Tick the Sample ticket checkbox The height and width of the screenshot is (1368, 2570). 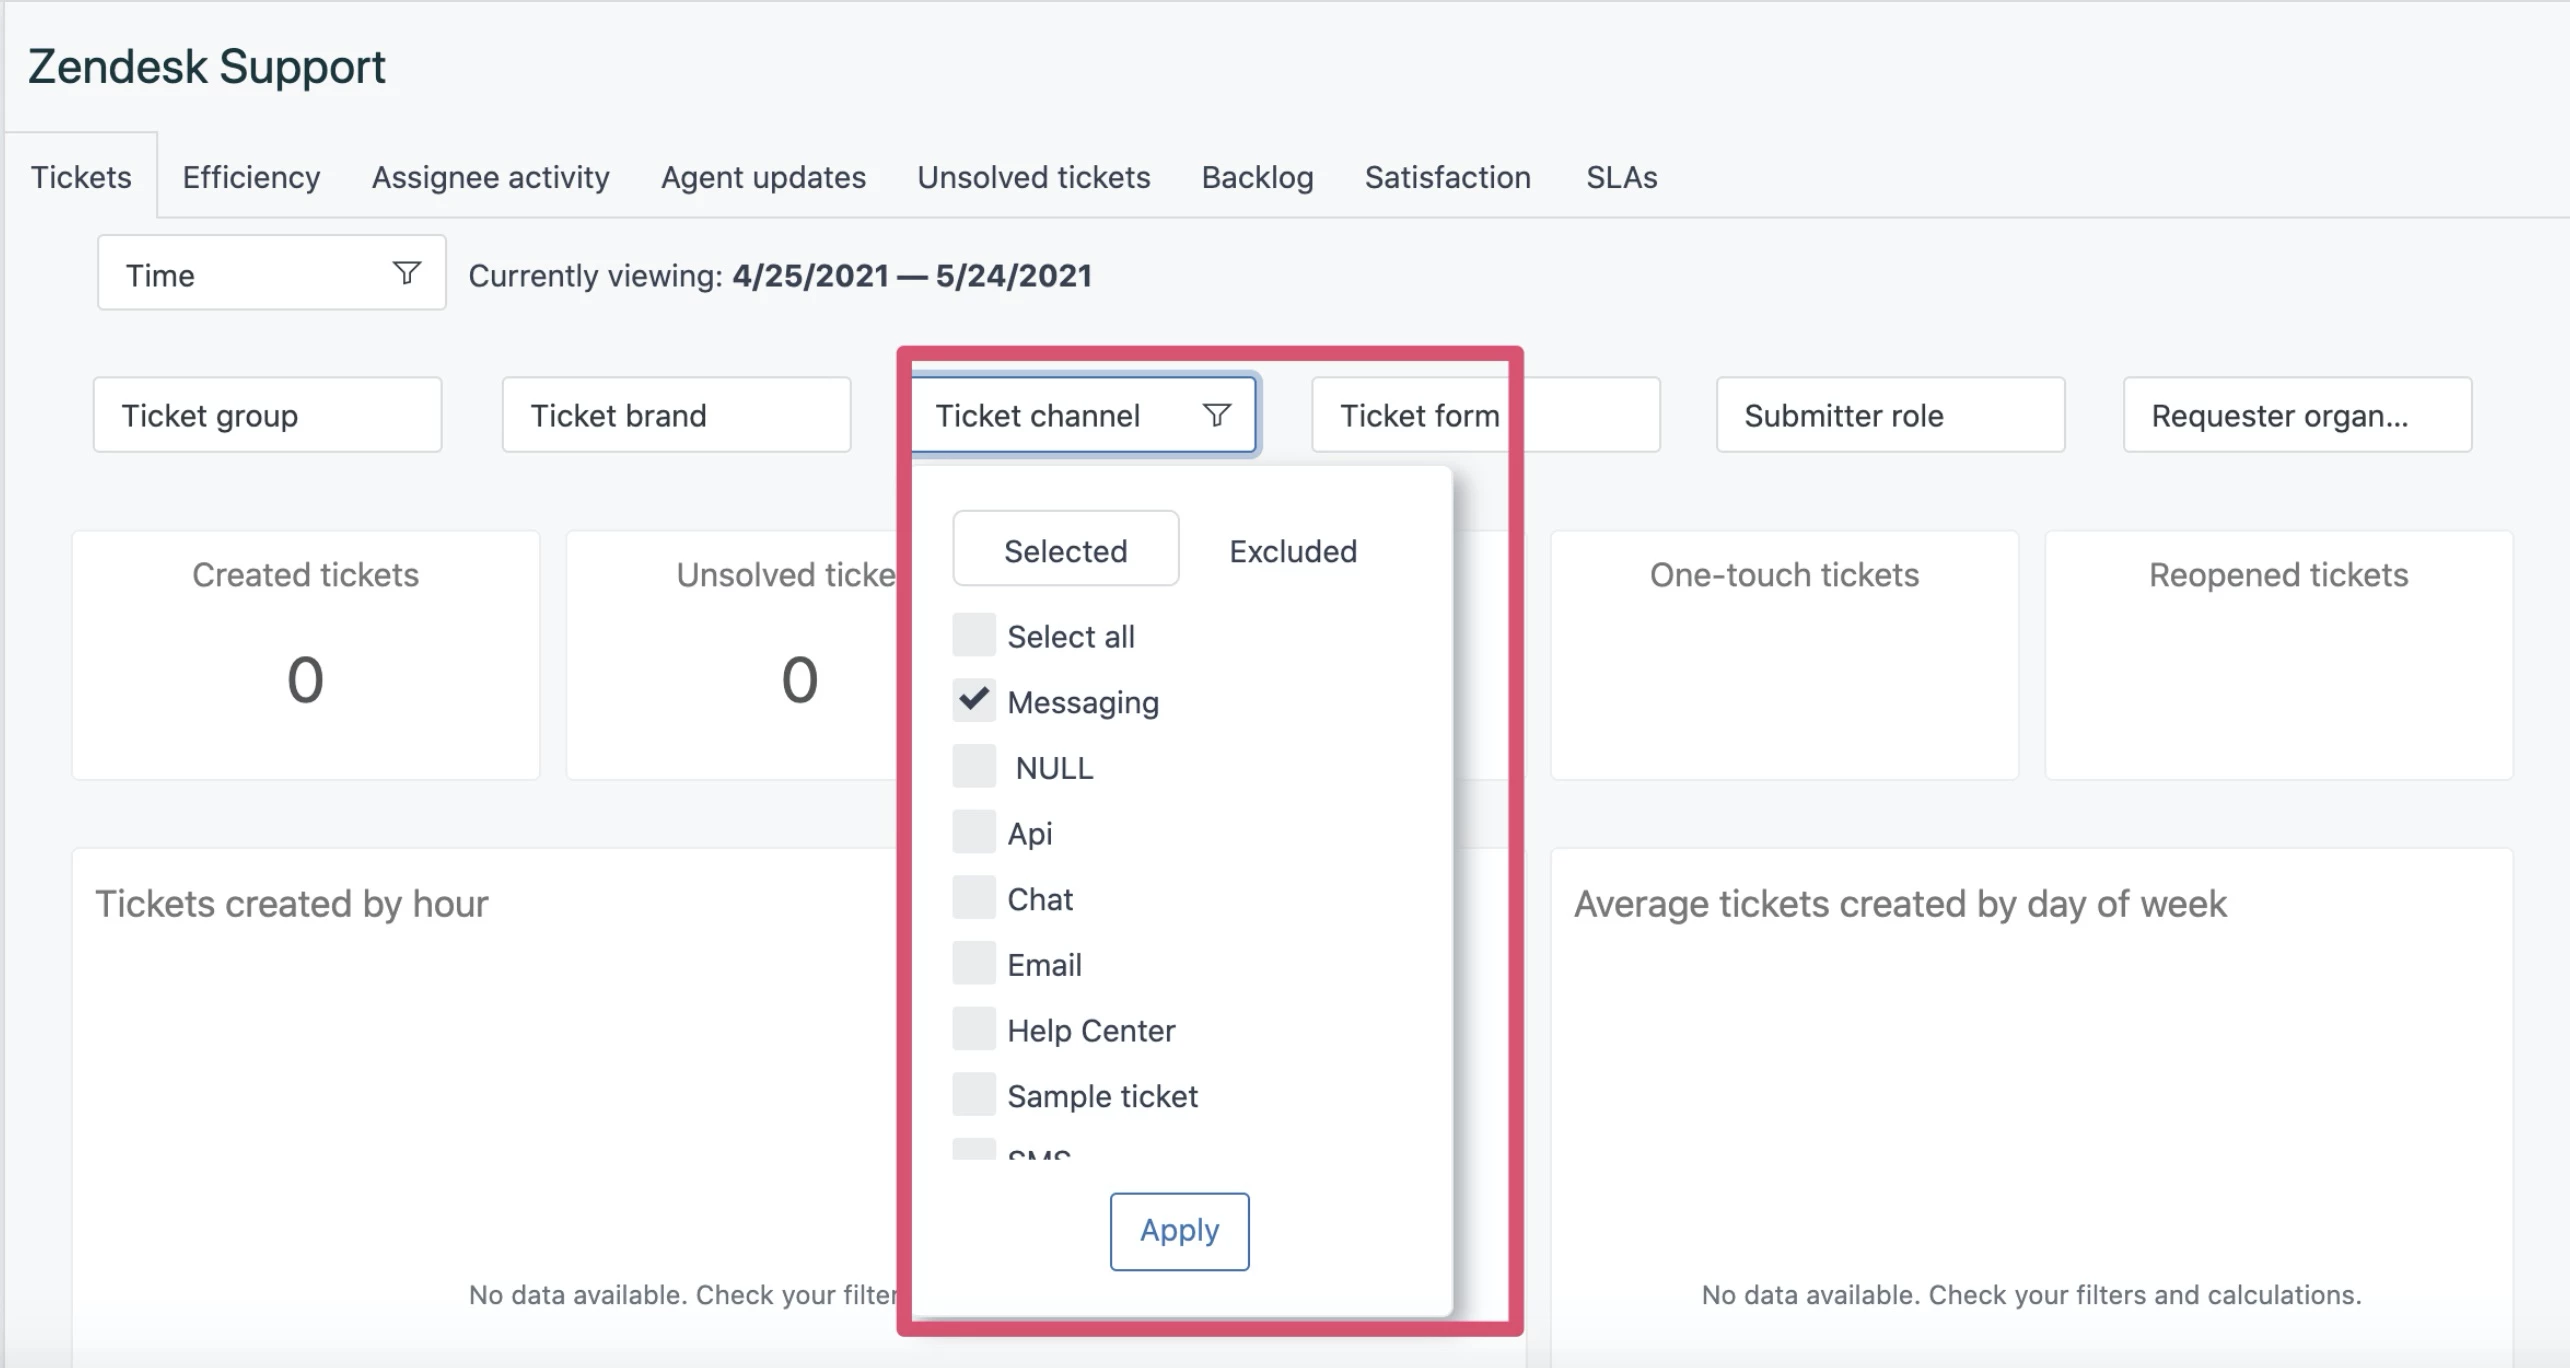pos(973,1095)
